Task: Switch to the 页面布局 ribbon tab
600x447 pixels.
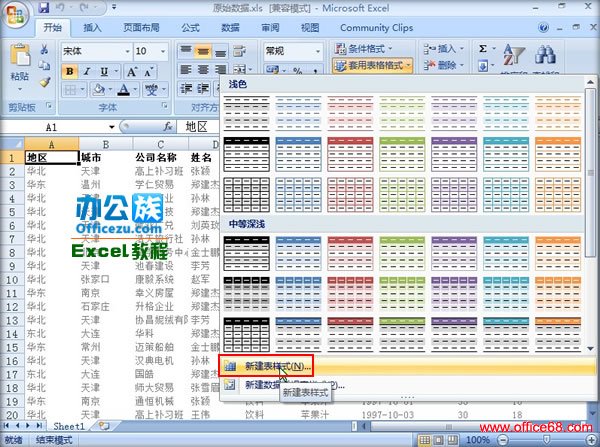Action: coord(141,28)
